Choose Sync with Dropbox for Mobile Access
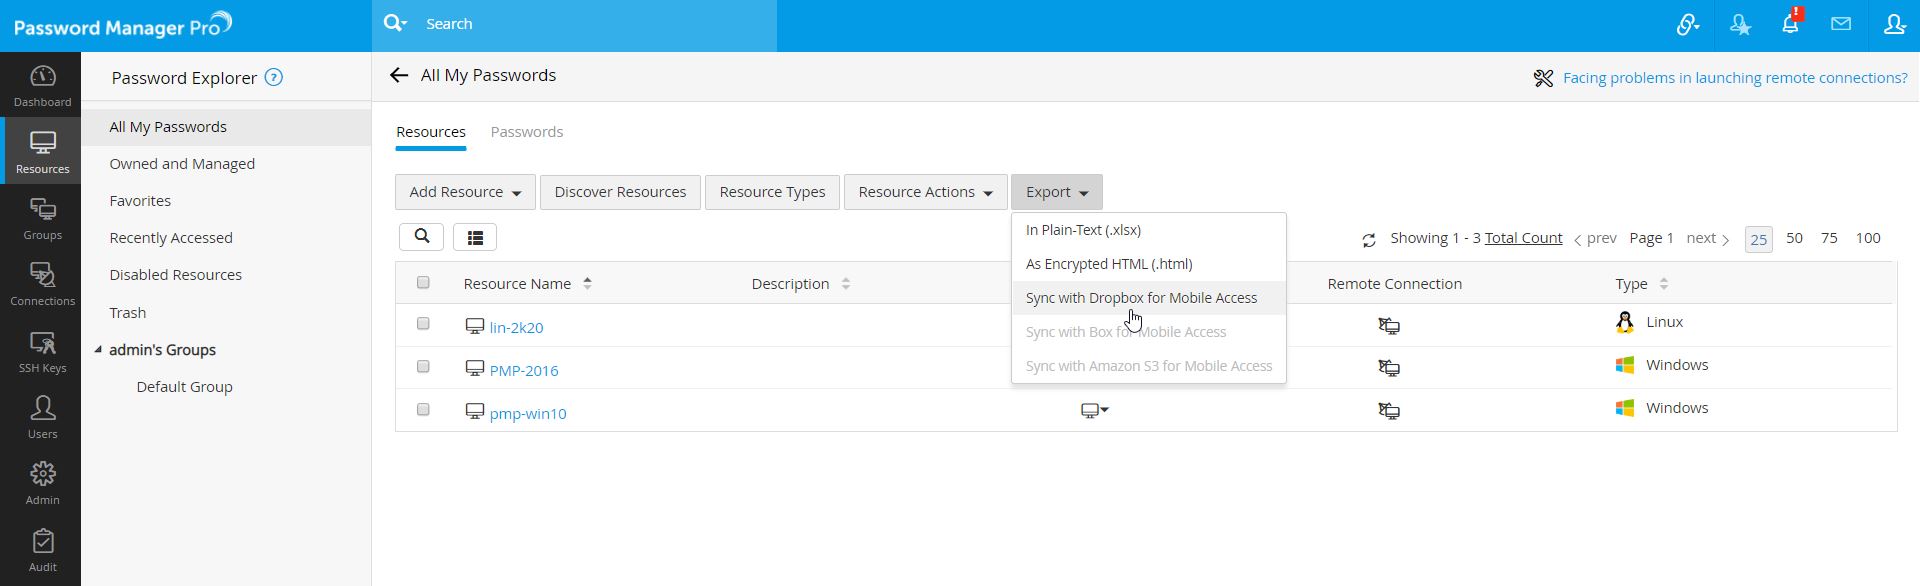 [1141, 298]
